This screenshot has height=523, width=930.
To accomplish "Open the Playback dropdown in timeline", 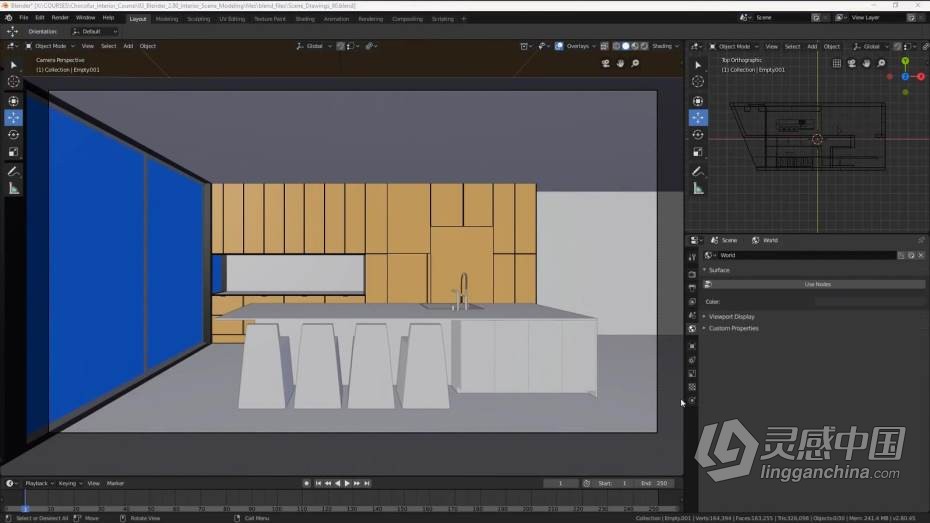I will click(39, 483).
